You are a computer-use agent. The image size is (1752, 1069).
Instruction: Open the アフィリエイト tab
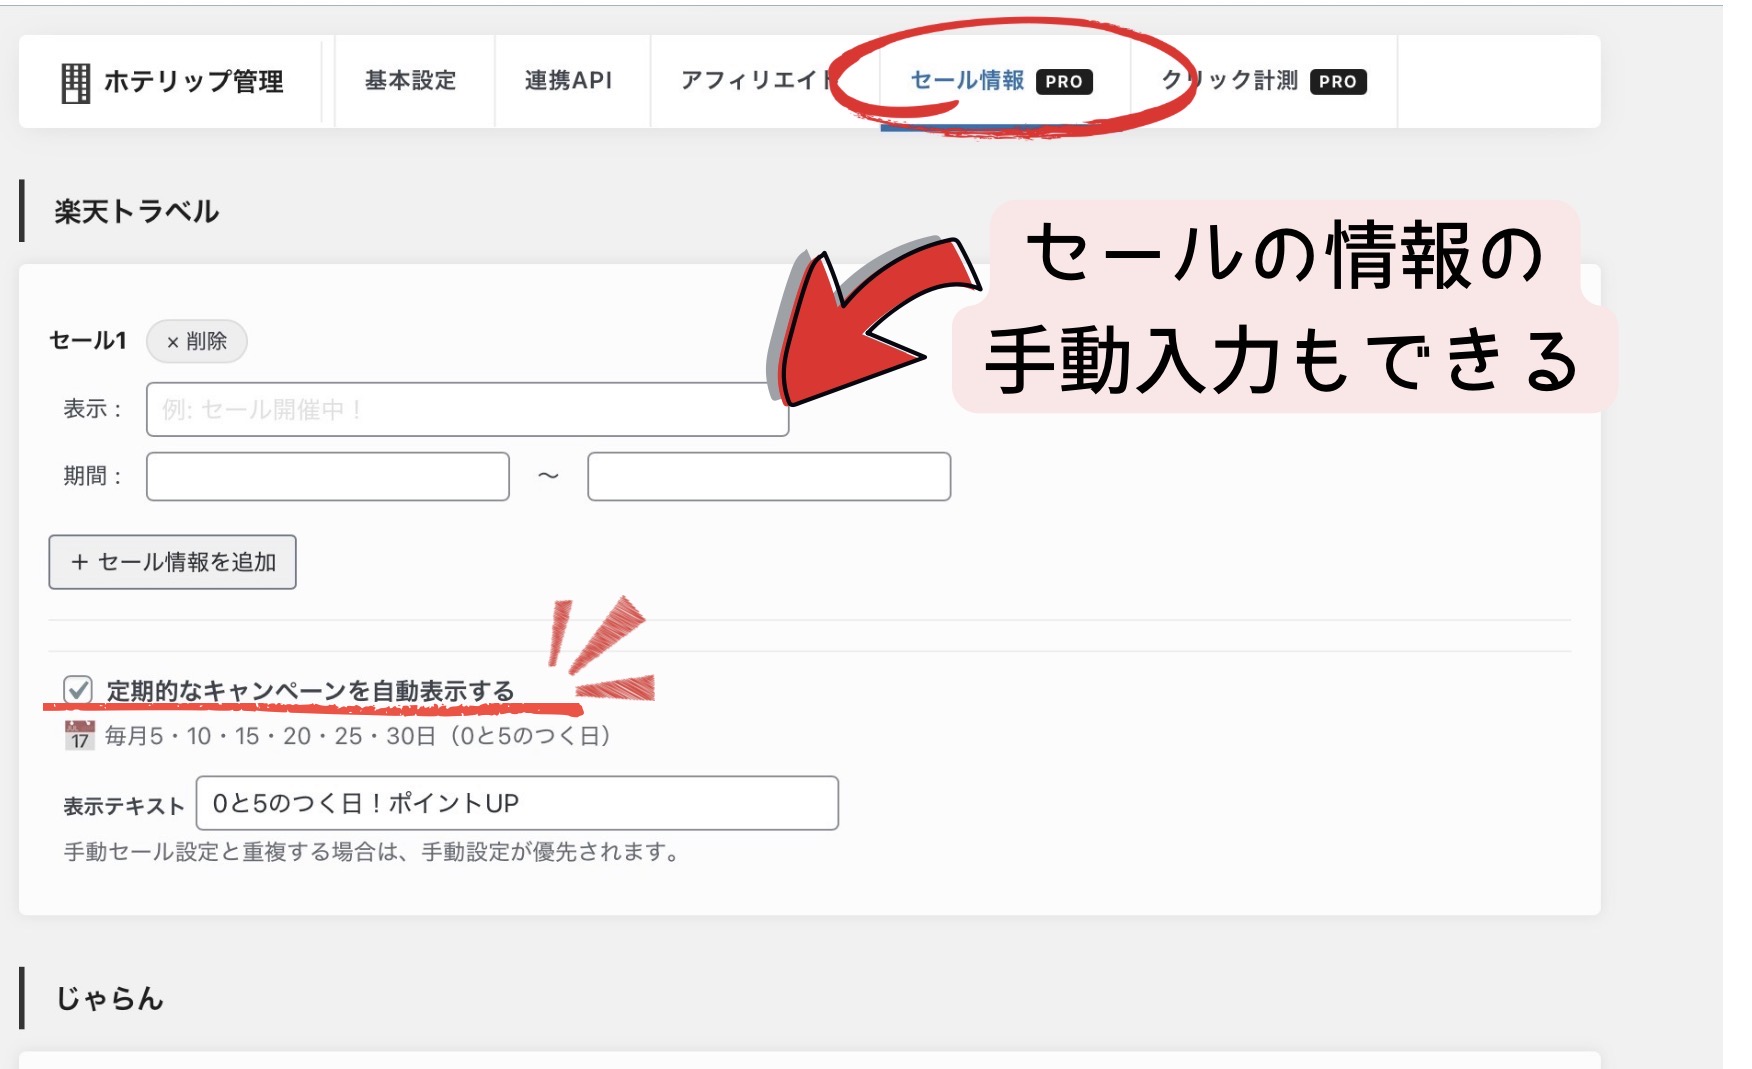758,81
